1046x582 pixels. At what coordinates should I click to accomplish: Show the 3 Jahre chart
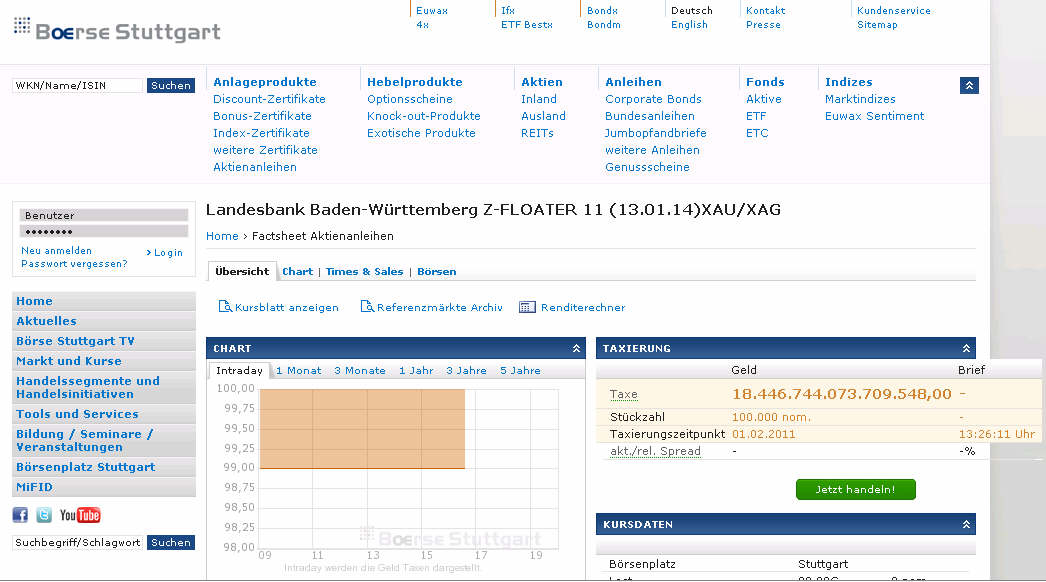466,370
